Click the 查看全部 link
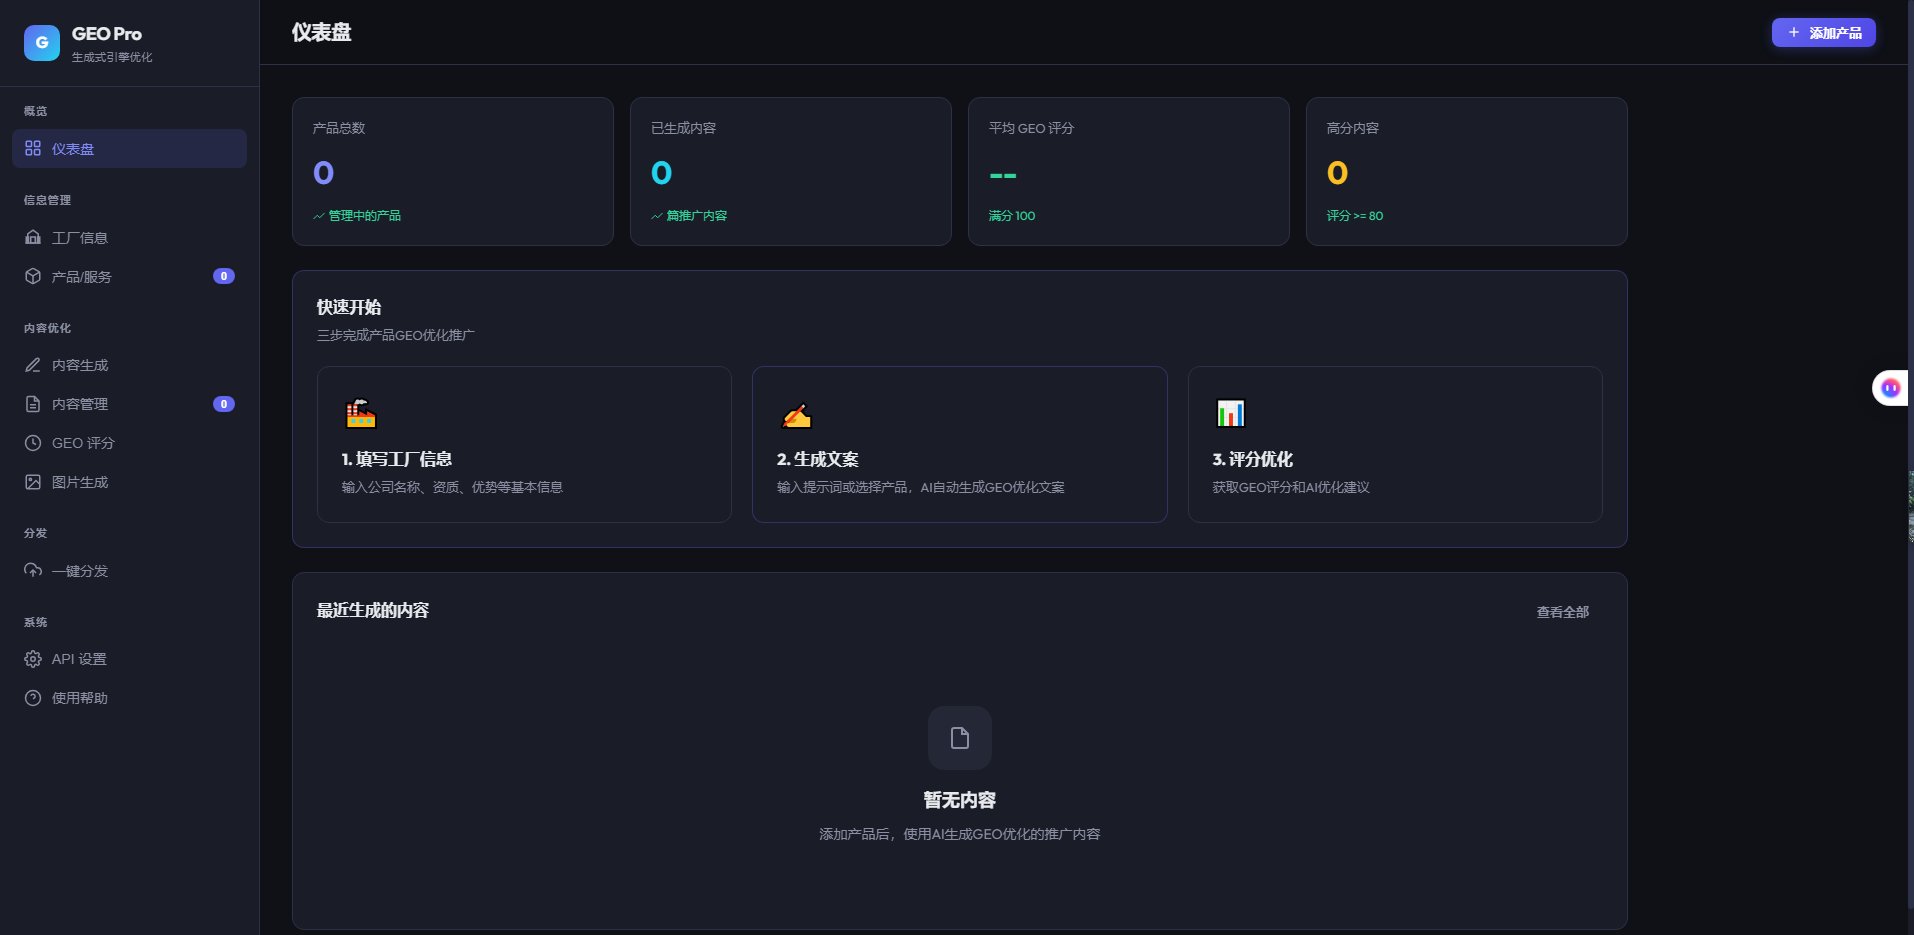Viewport: 1914px width, 935px height. coord(1563,612)
